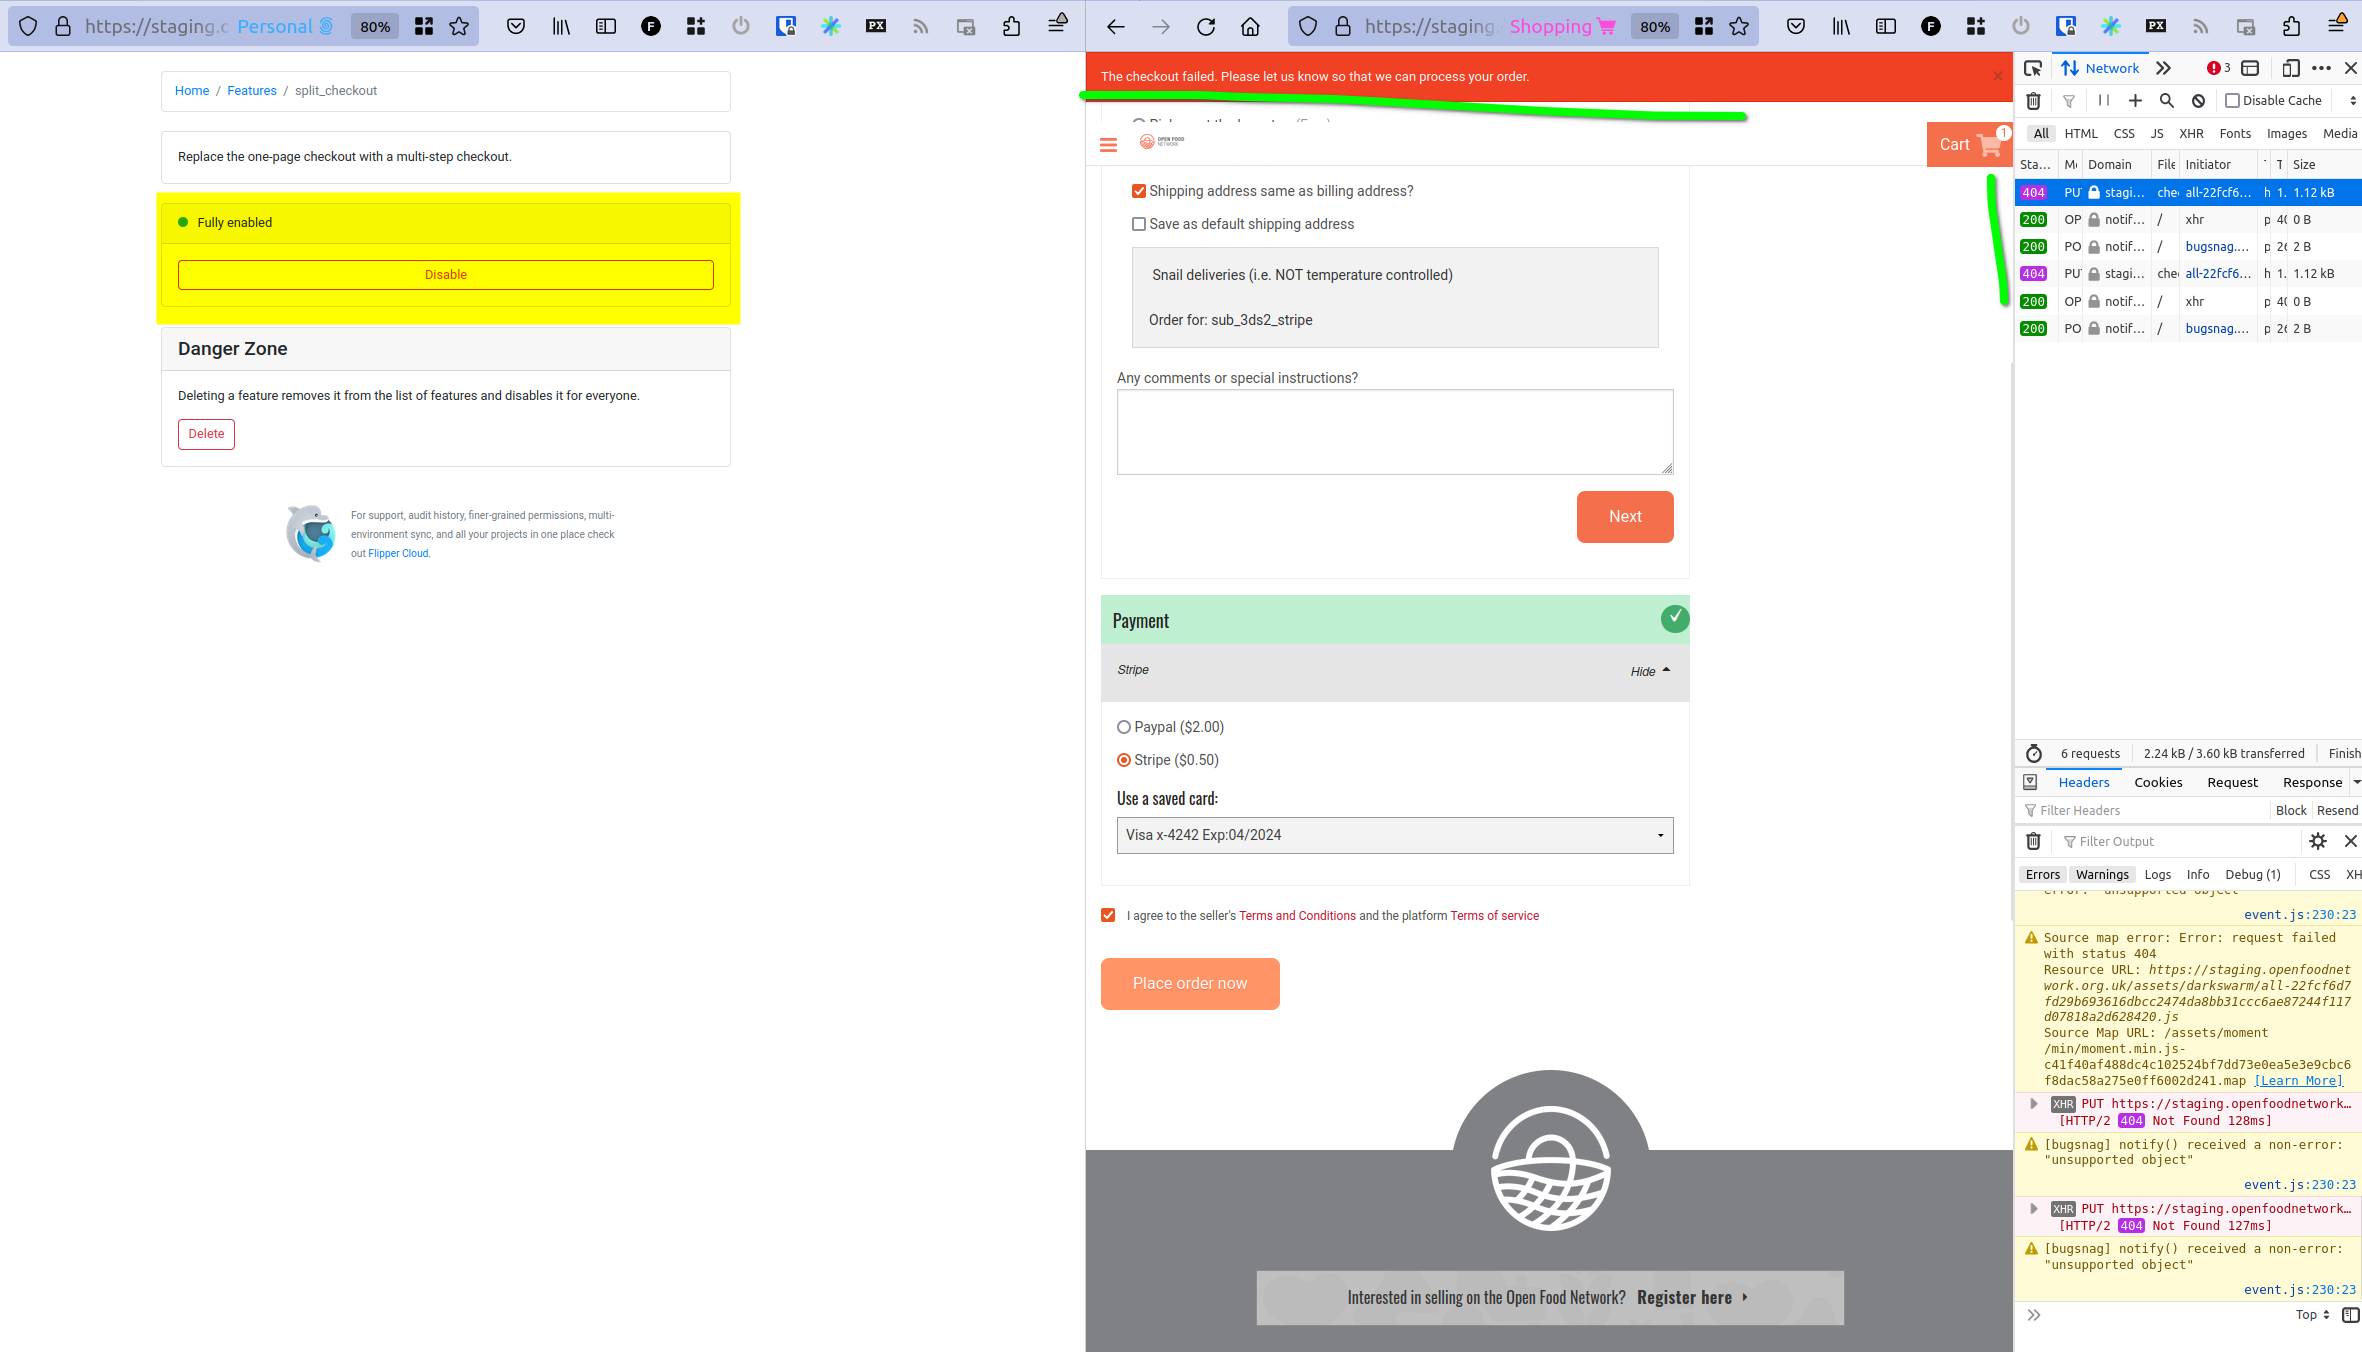Screen dimensions: 2362x1352
Task: Select the element picker in DevTools
Action: click(2033, 68)
